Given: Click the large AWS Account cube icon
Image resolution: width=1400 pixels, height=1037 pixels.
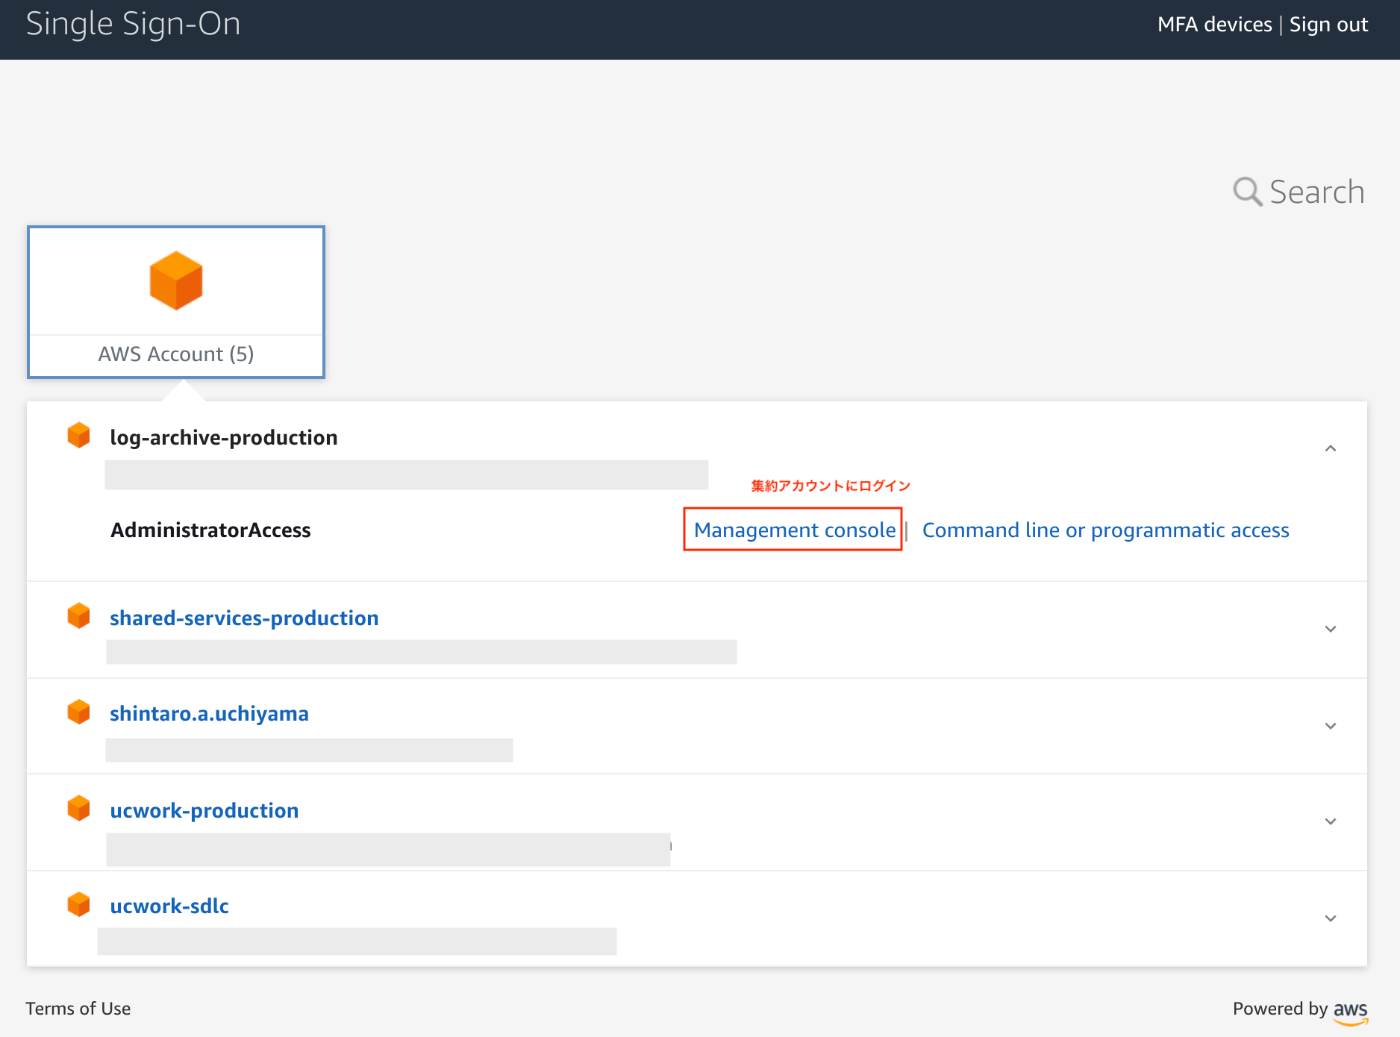Looking at the screenshot, I should coord(176,281).
